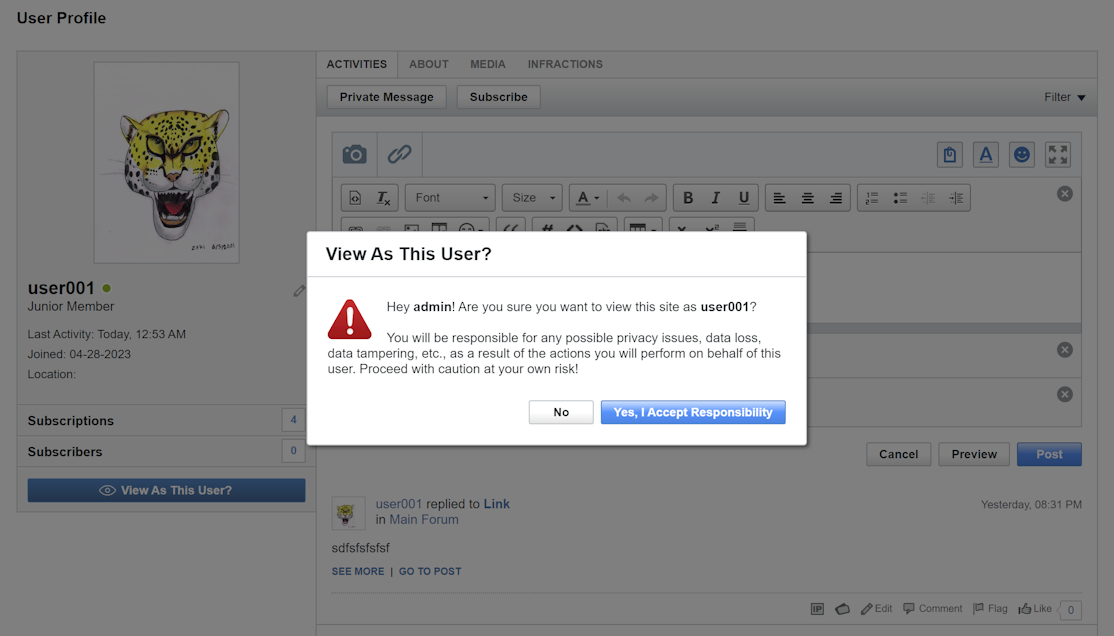Switch to the MEDIA tab

(487, 64)
